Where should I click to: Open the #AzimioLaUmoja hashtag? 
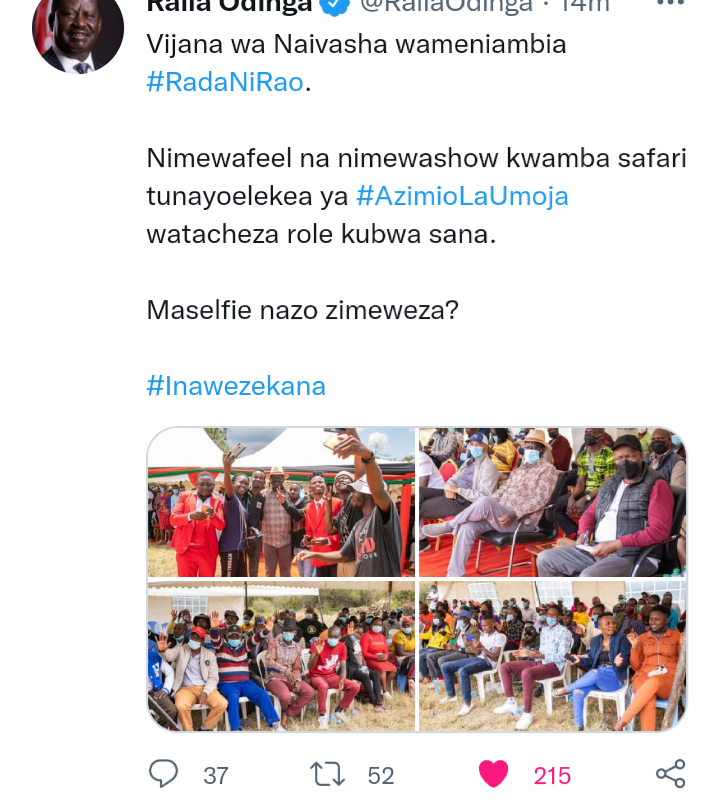pyautogui.click(x=462, y=197)
